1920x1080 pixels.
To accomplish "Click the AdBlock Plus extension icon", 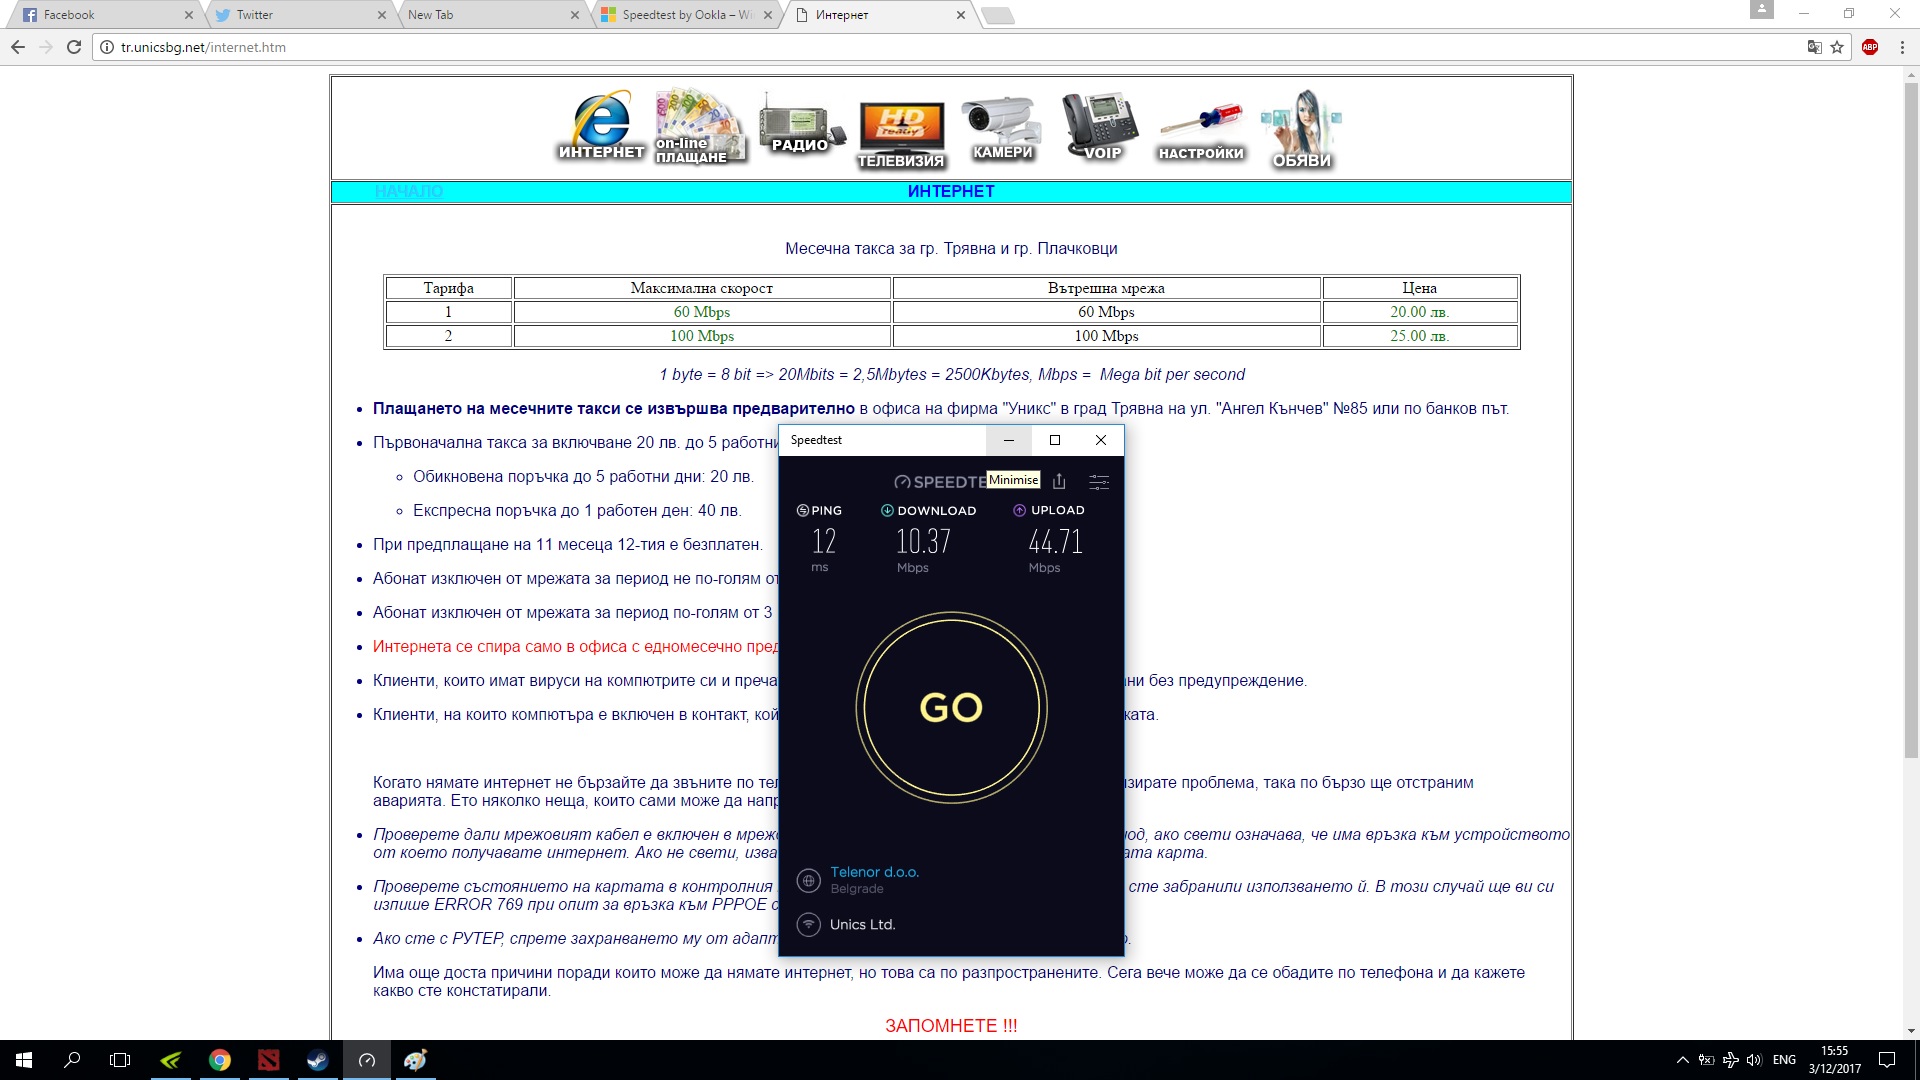I will pos(1869,47).
